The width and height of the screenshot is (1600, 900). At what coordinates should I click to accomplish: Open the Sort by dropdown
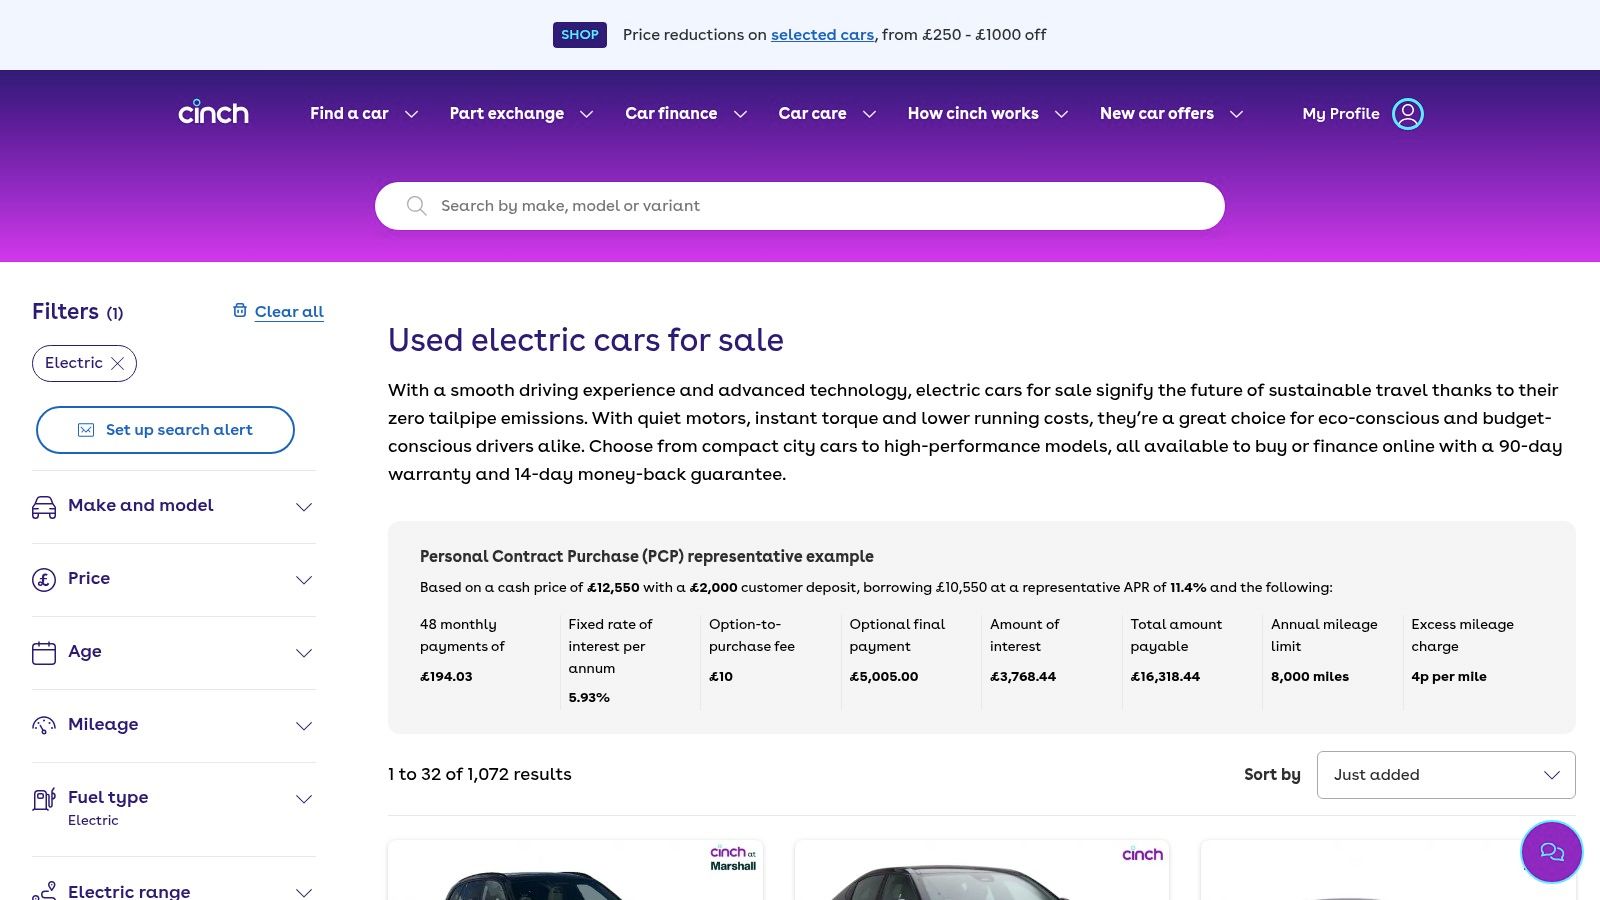click(x=1445, y=775)
